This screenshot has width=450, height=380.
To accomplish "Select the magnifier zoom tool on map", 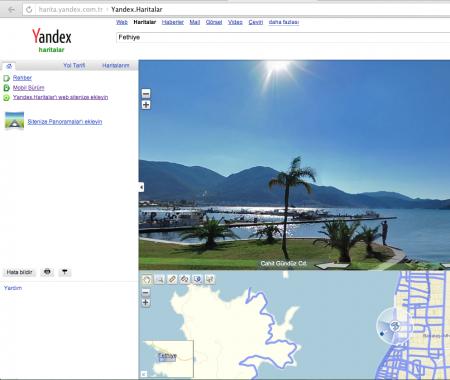I will 160,279.
